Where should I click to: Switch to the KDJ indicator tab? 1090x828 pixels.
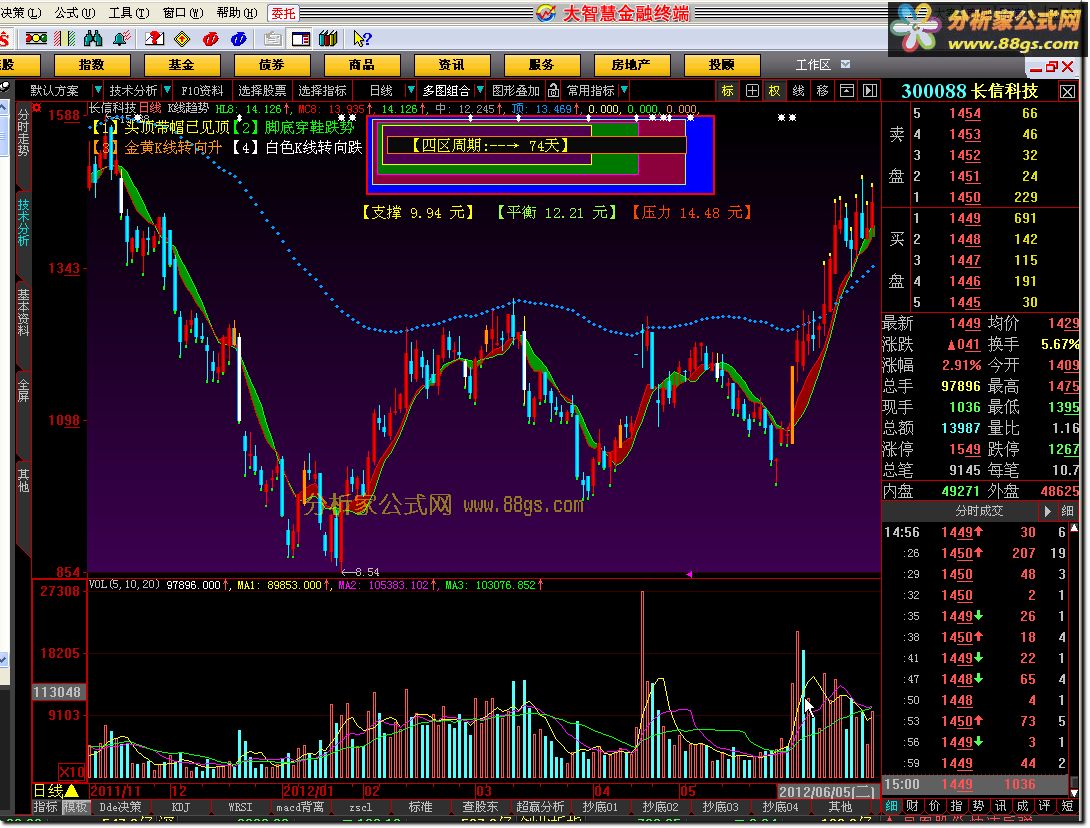click(181, 807)
